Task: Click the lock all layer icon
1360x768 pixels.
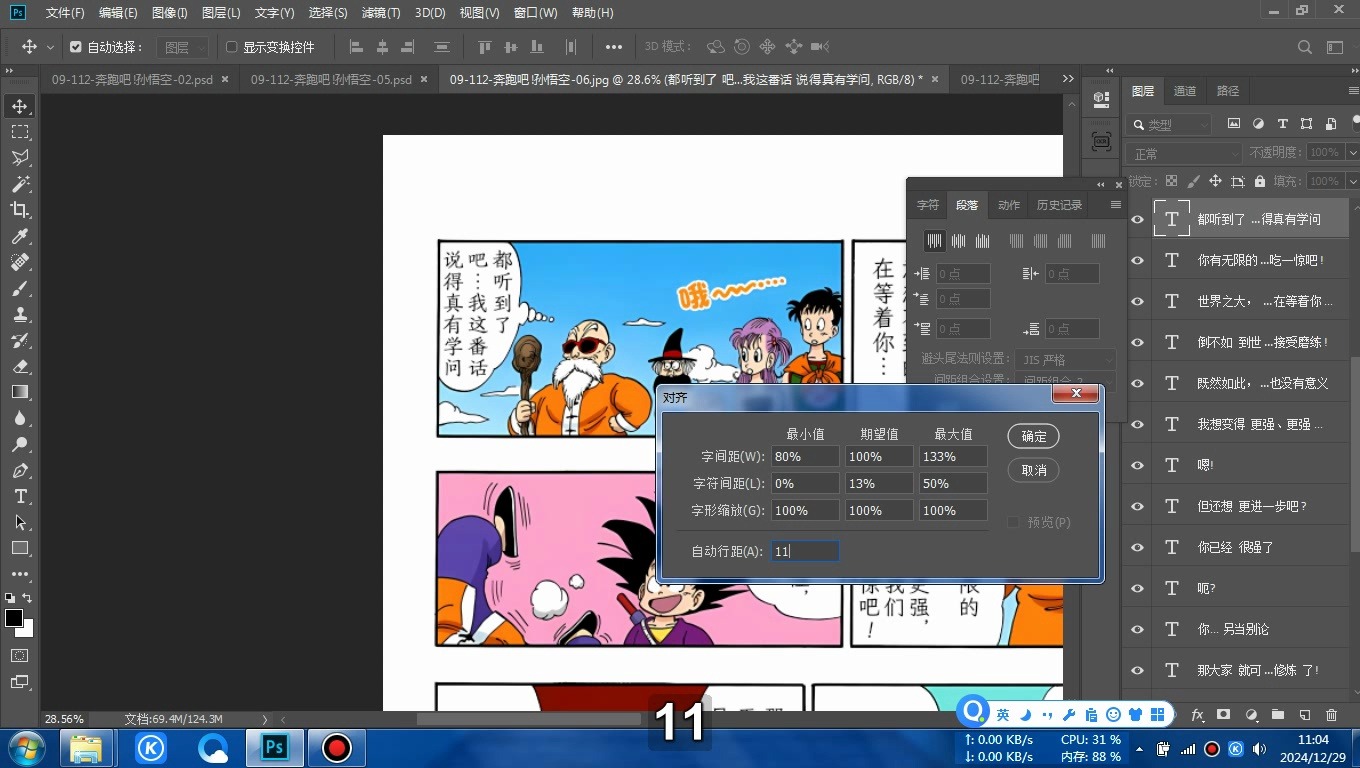Action: (1259, 181)
